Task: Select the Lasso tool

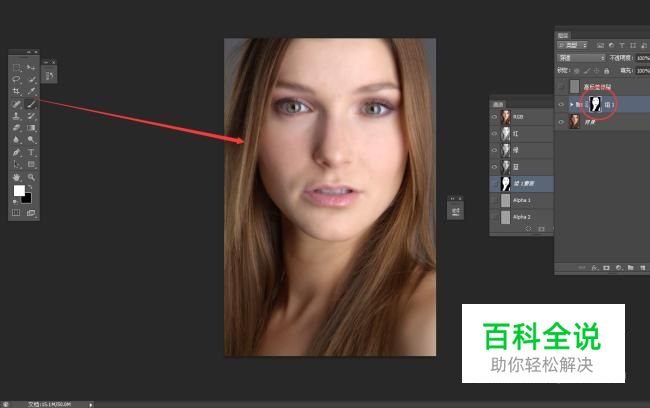Action: [16, 79]
